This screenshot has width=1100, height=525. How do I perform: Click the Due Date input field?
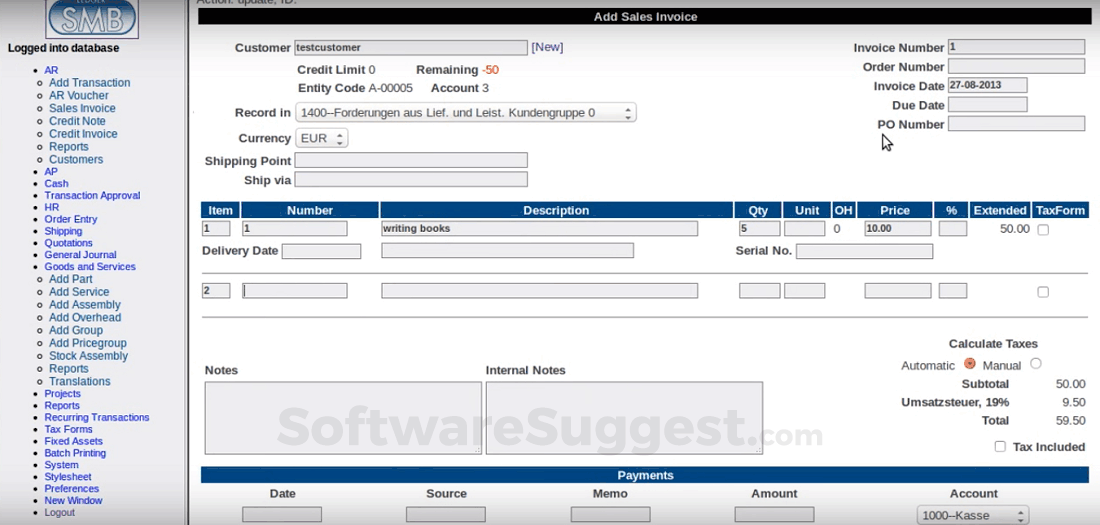point(987,105)
